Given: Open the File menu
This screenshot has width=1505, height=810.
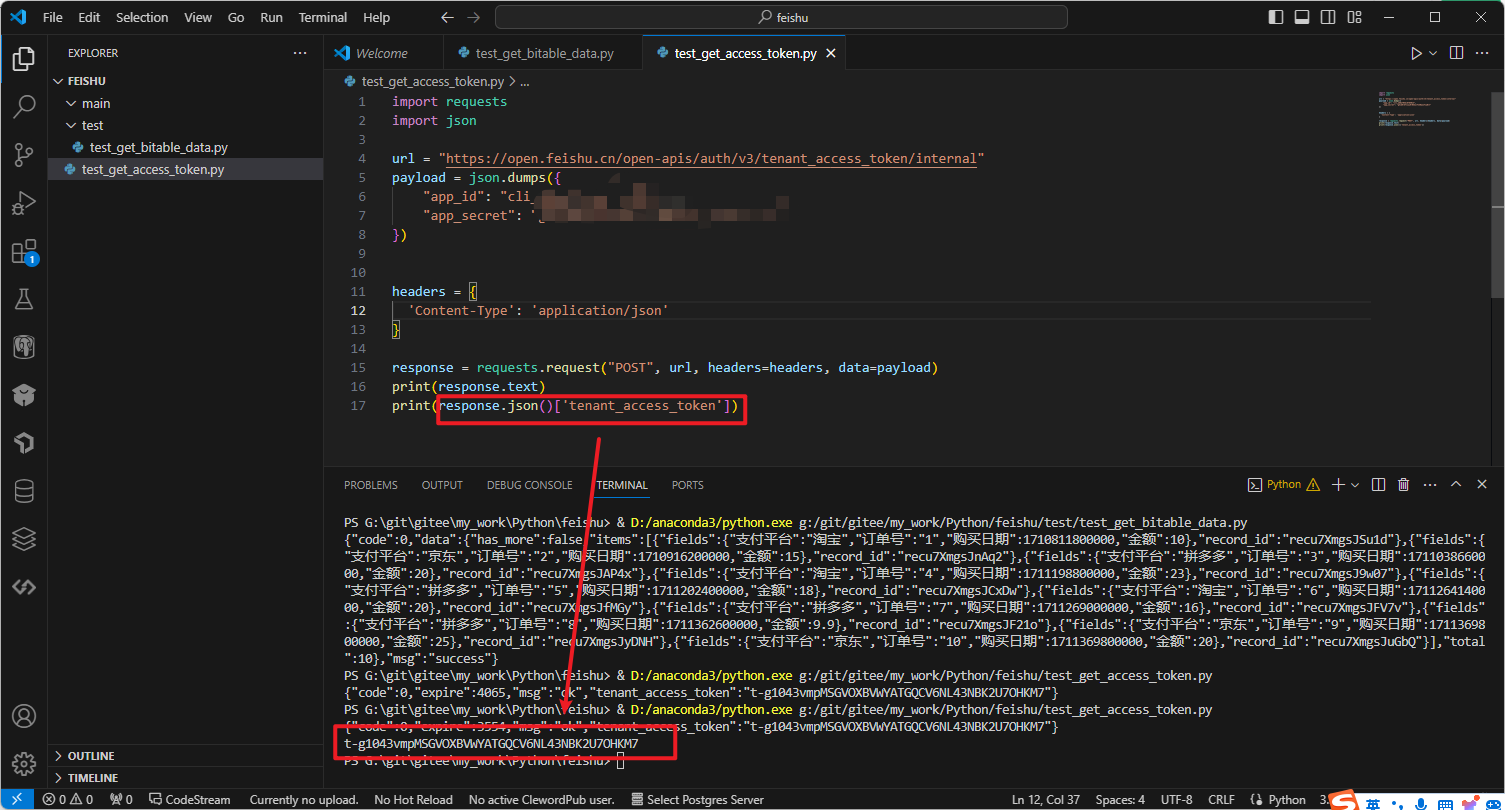Looking at the screenshot, I should pos(53,17).
